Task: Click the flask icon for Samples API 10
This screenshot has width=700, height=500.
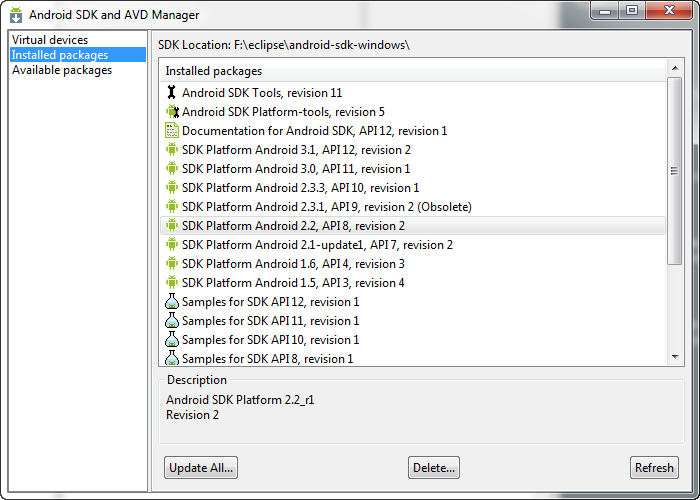Action: pos(172,340)
